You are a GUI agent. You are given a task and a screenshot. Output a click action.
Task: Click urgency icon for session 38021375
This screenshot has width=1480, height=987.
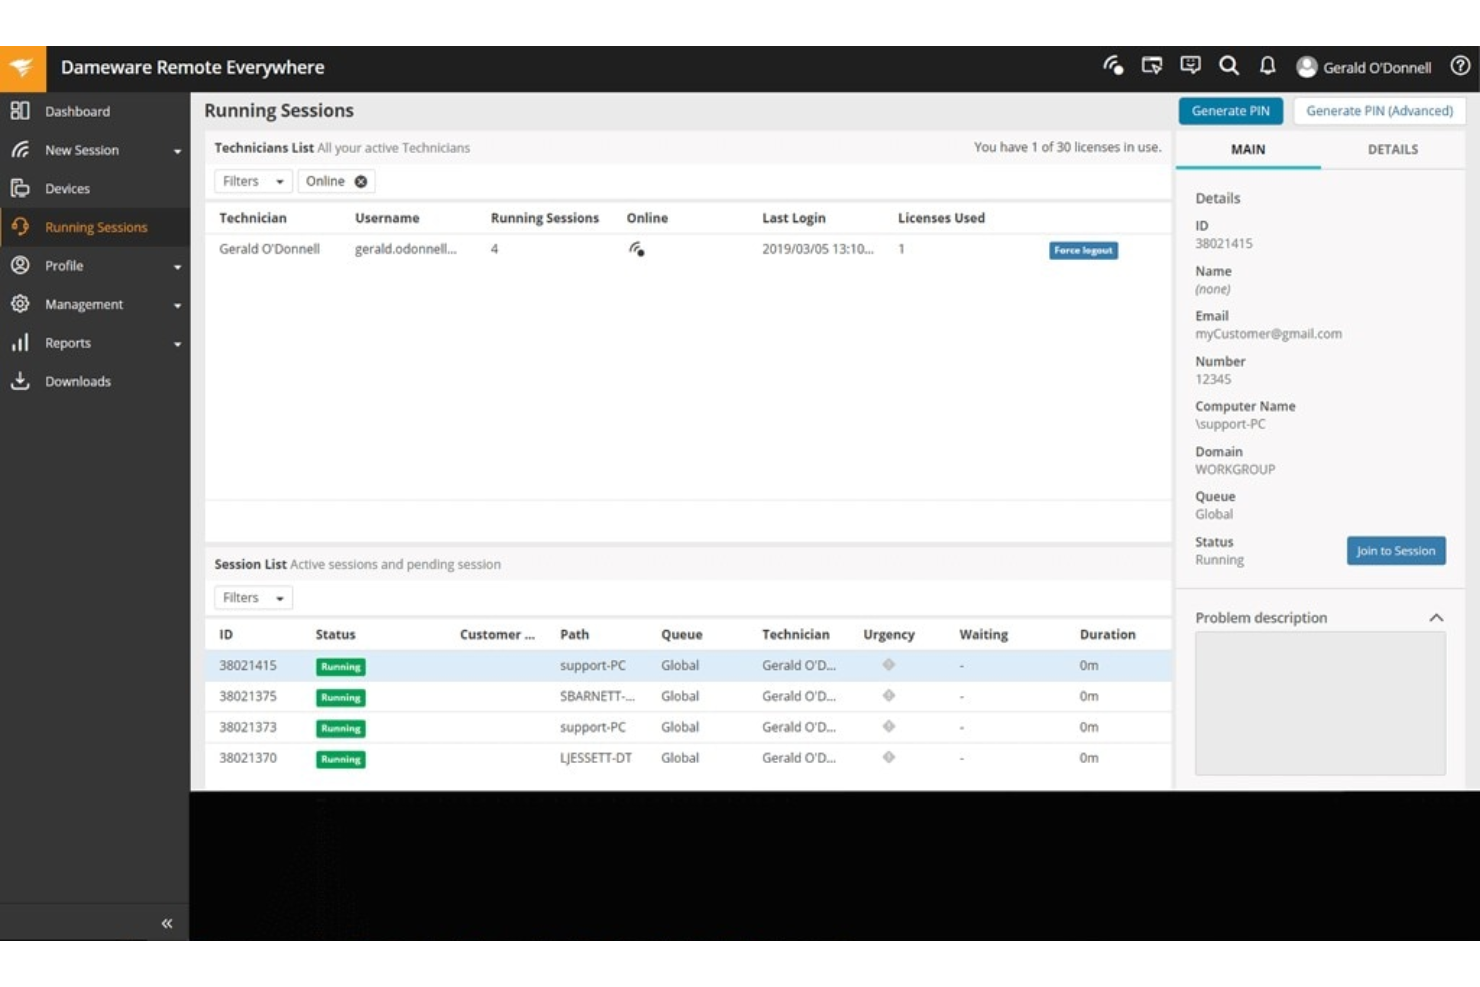click(888, 696)
